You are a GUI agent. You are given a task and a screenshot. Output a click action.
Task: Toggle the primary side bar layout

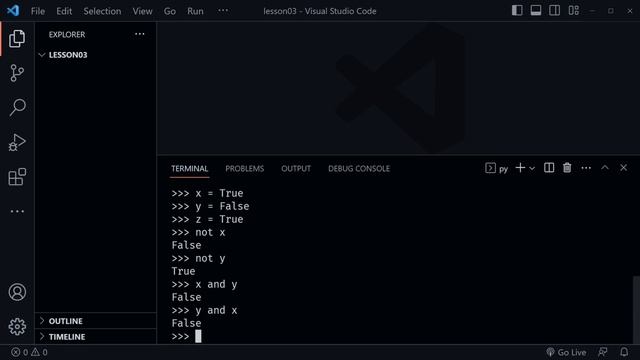pyautogui.click(x=517, y=11)
